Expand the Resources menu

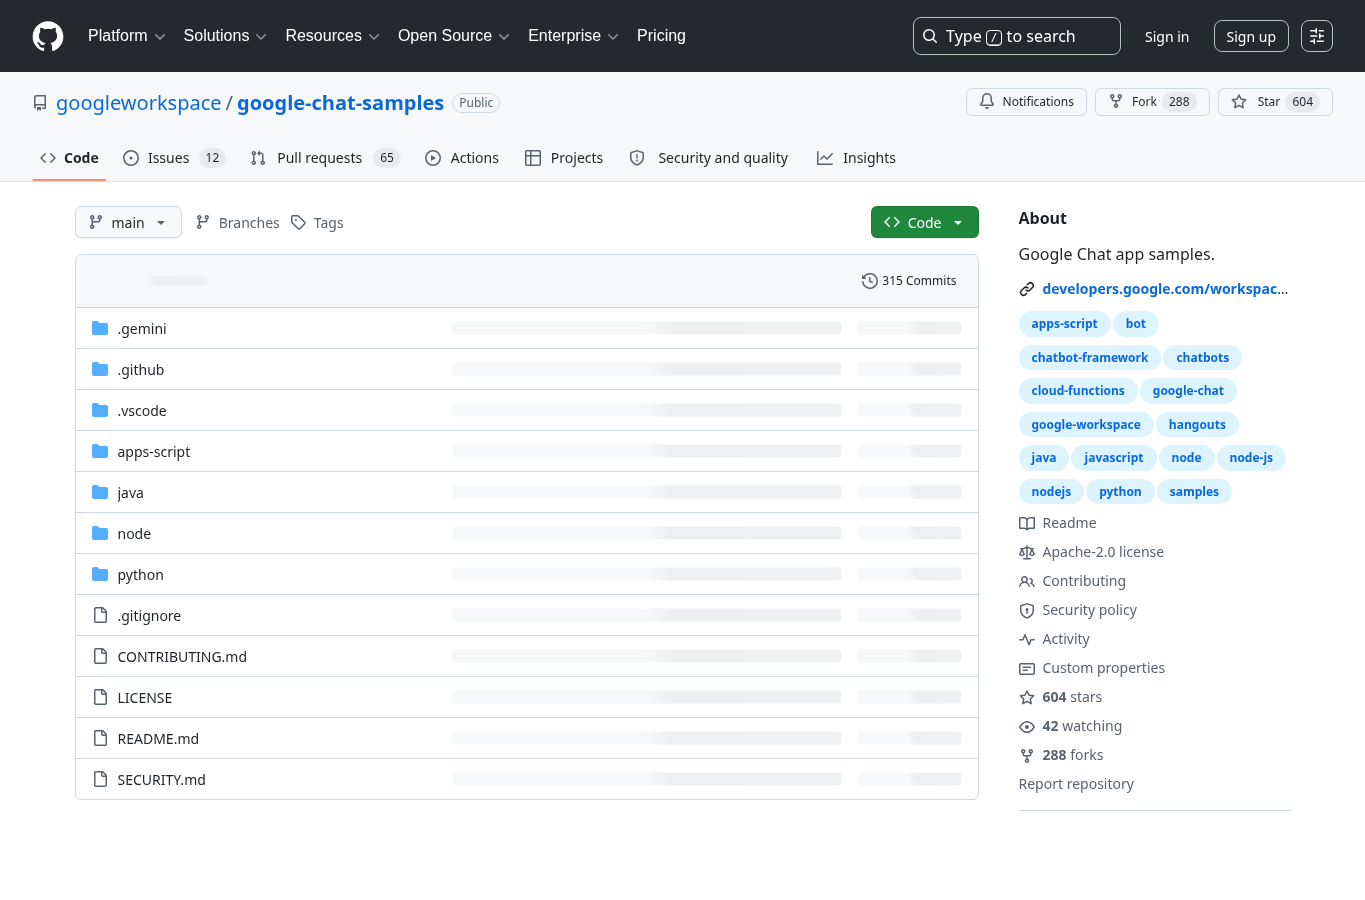[x=332, y=36]
